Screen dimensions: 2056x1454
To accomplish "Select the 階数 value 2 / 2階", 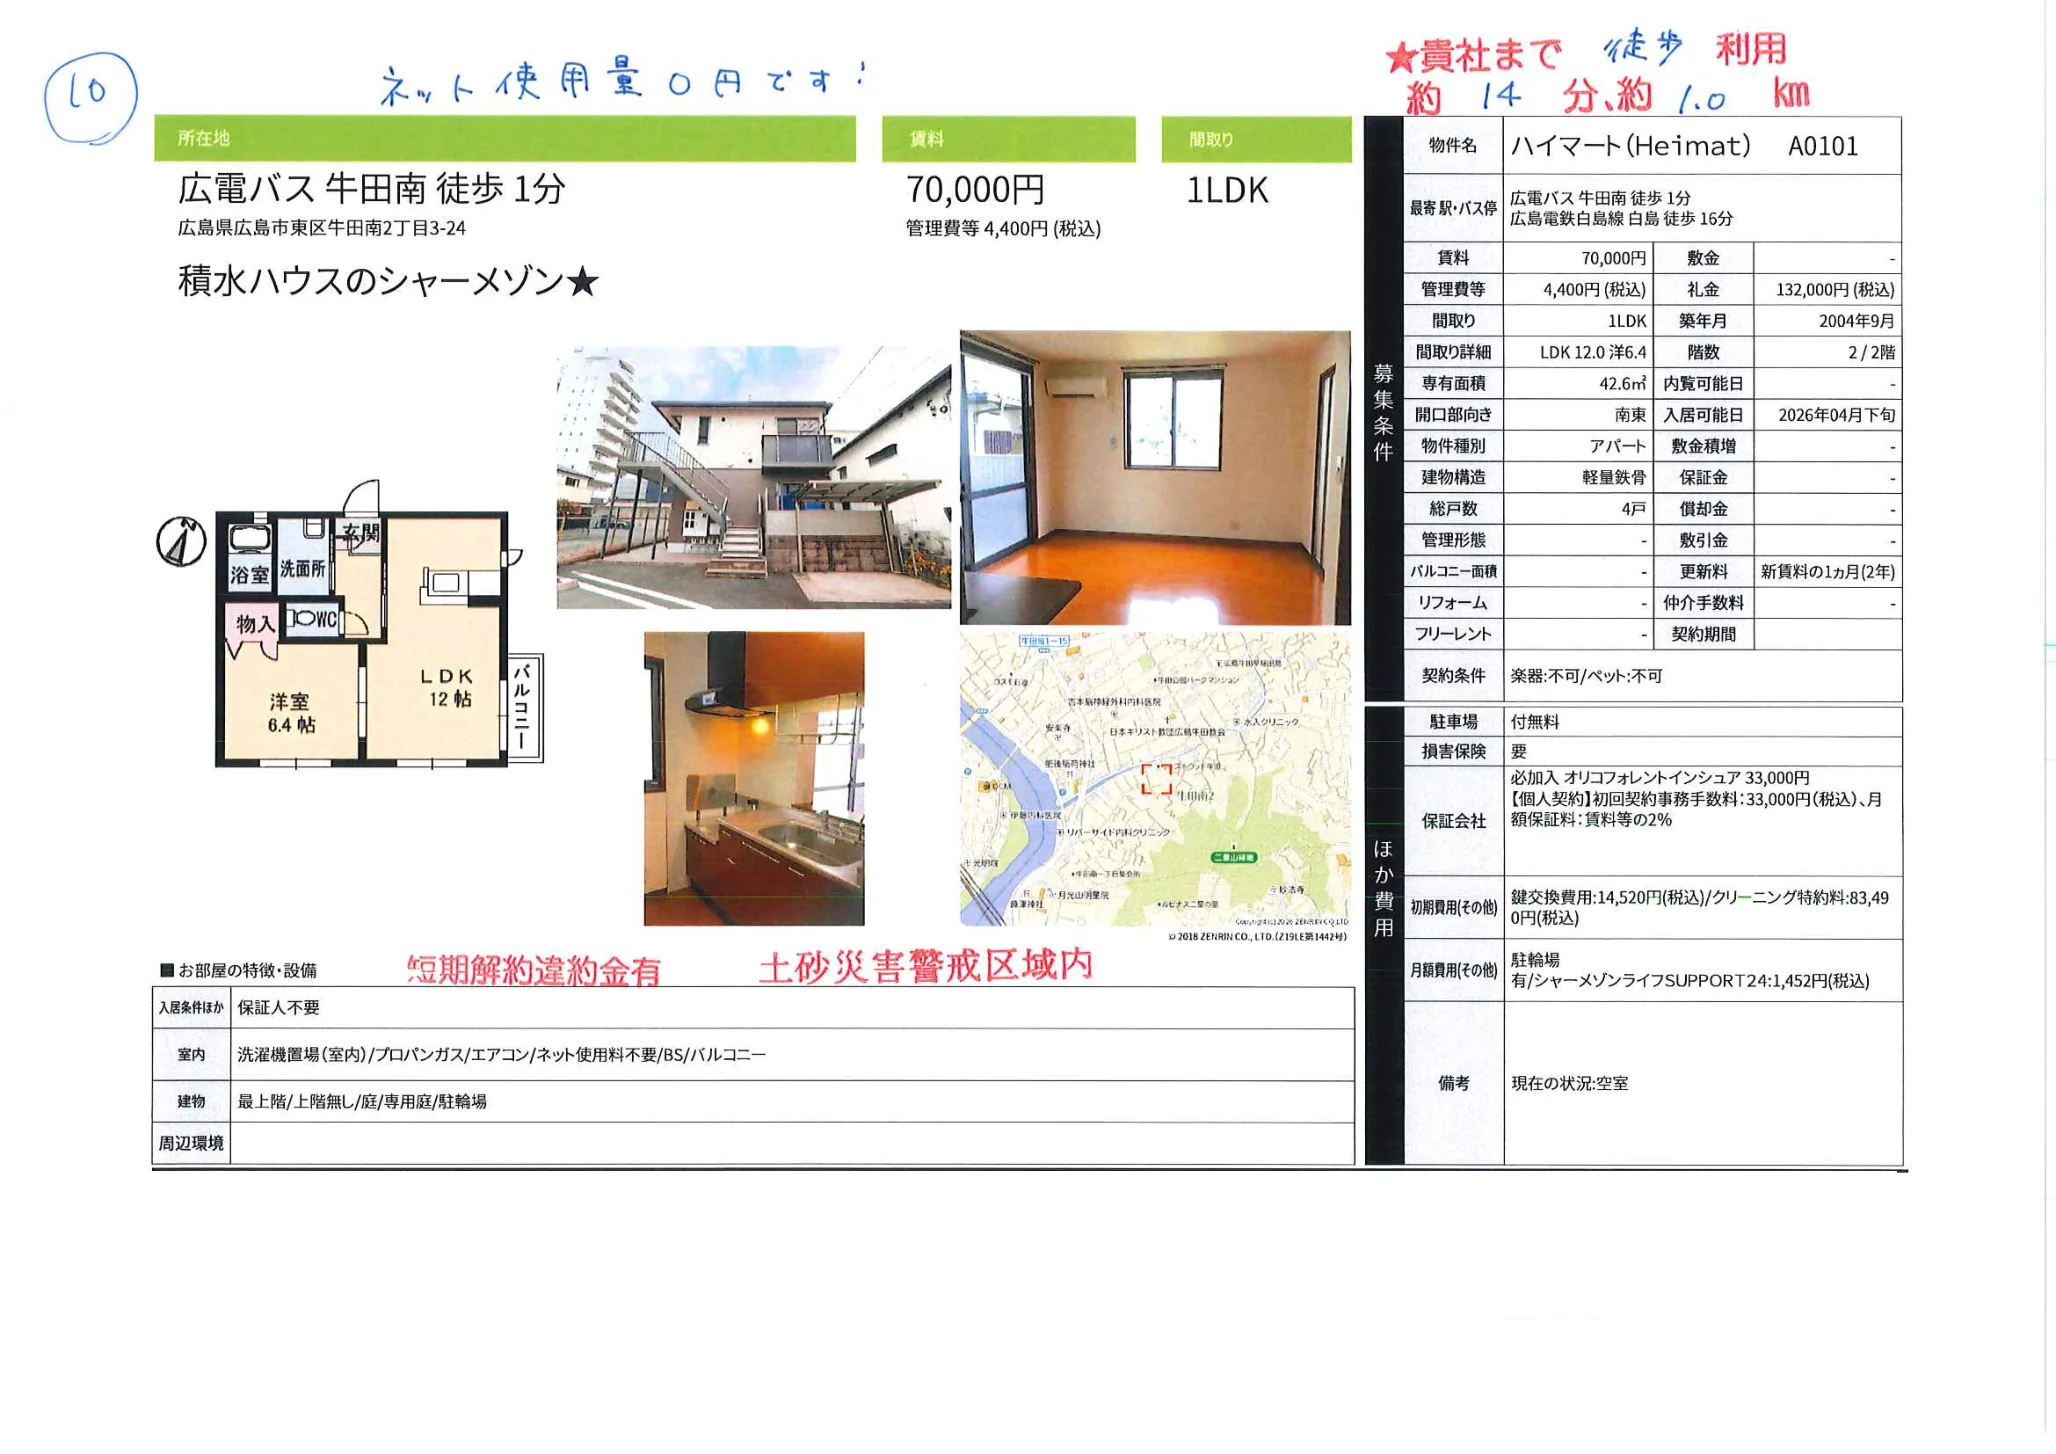I will [x=1871, y=352].
